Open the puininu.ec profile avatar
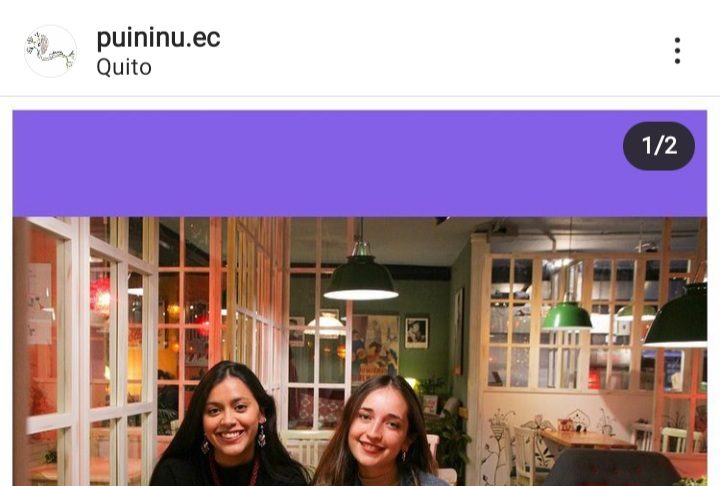This screenshot has height=486, width=720. tap(51, 51)
